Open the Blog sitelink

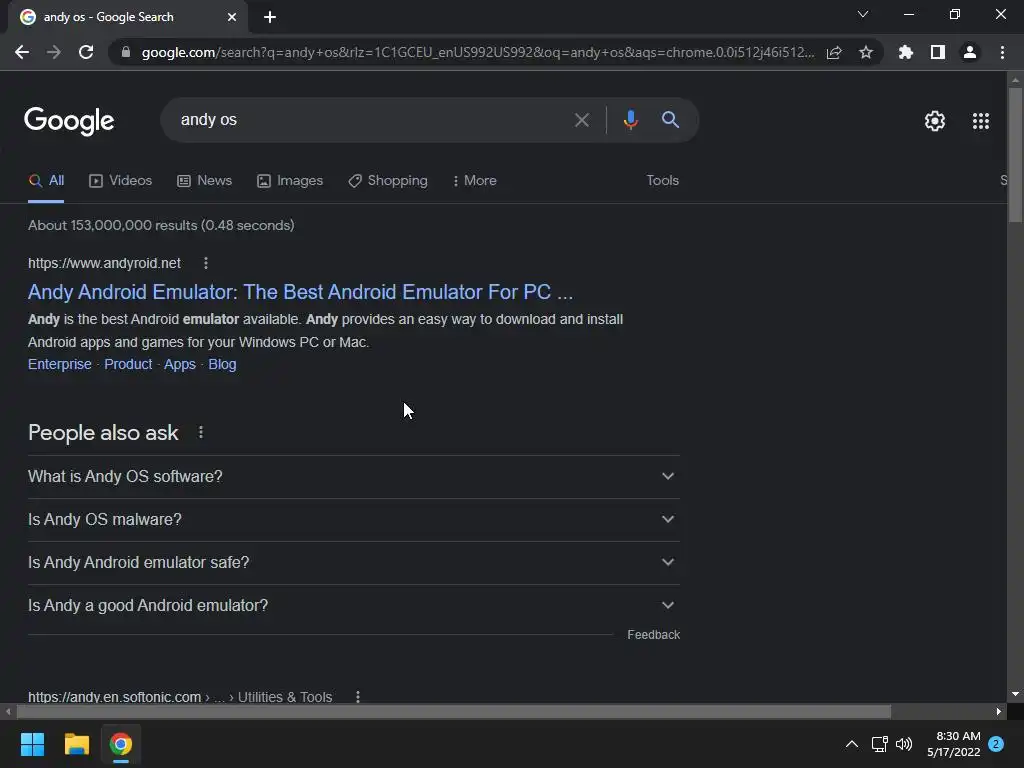(x=222, y=364)
